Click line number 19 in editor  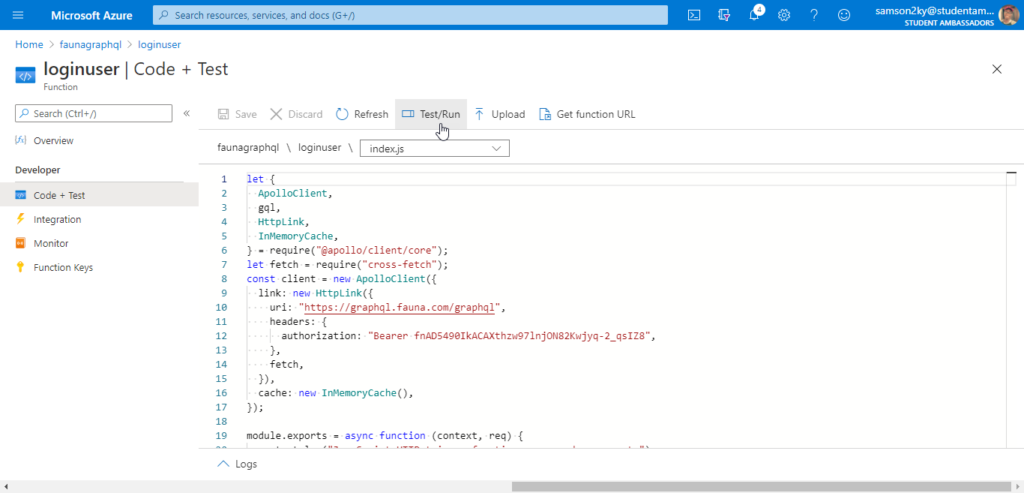(x=221, y=436)
